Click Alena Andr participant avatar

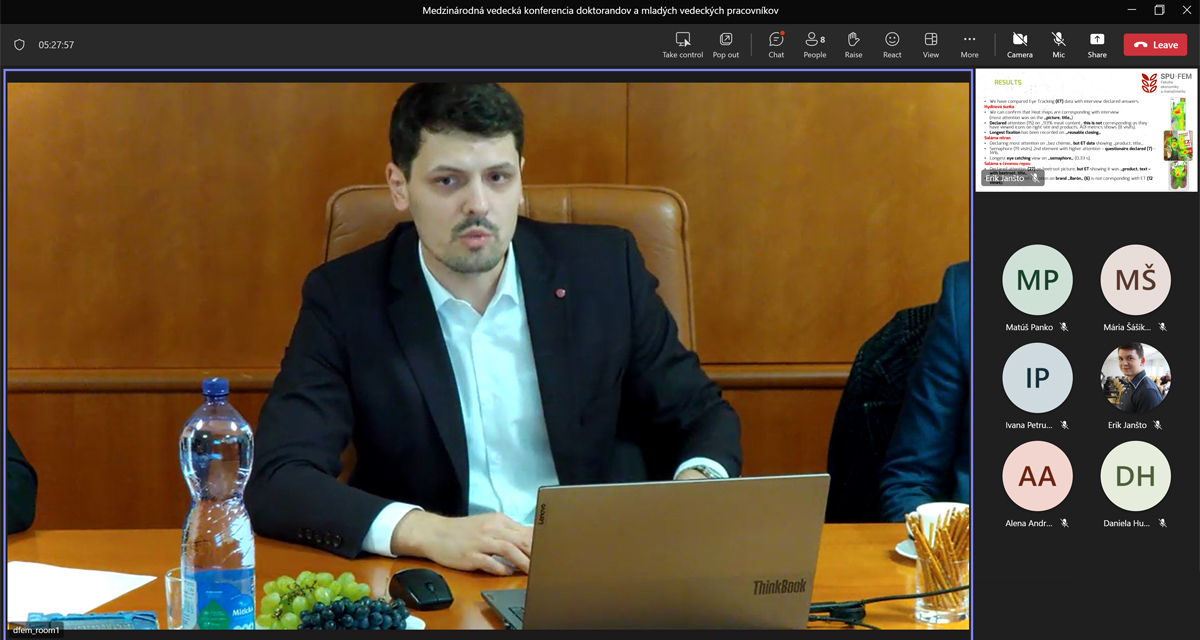1037,476
